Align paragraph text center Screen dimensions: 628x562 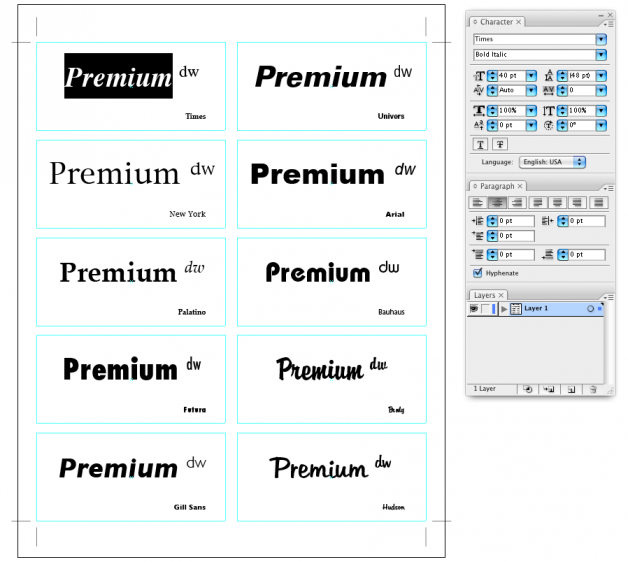click(497, 202)
